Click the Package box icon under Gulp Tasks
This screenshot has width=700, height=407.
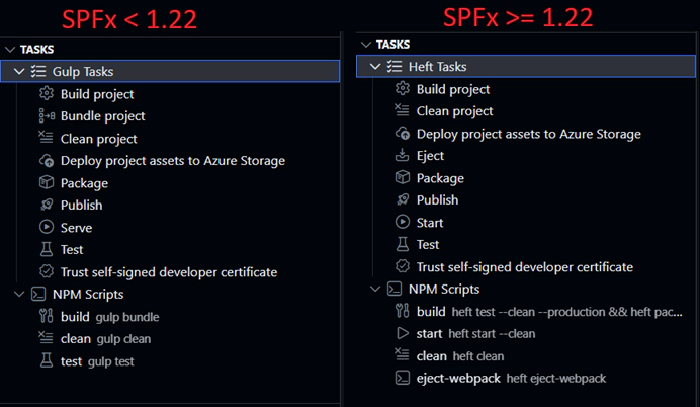pyautogui.click(x=46, y=182)
